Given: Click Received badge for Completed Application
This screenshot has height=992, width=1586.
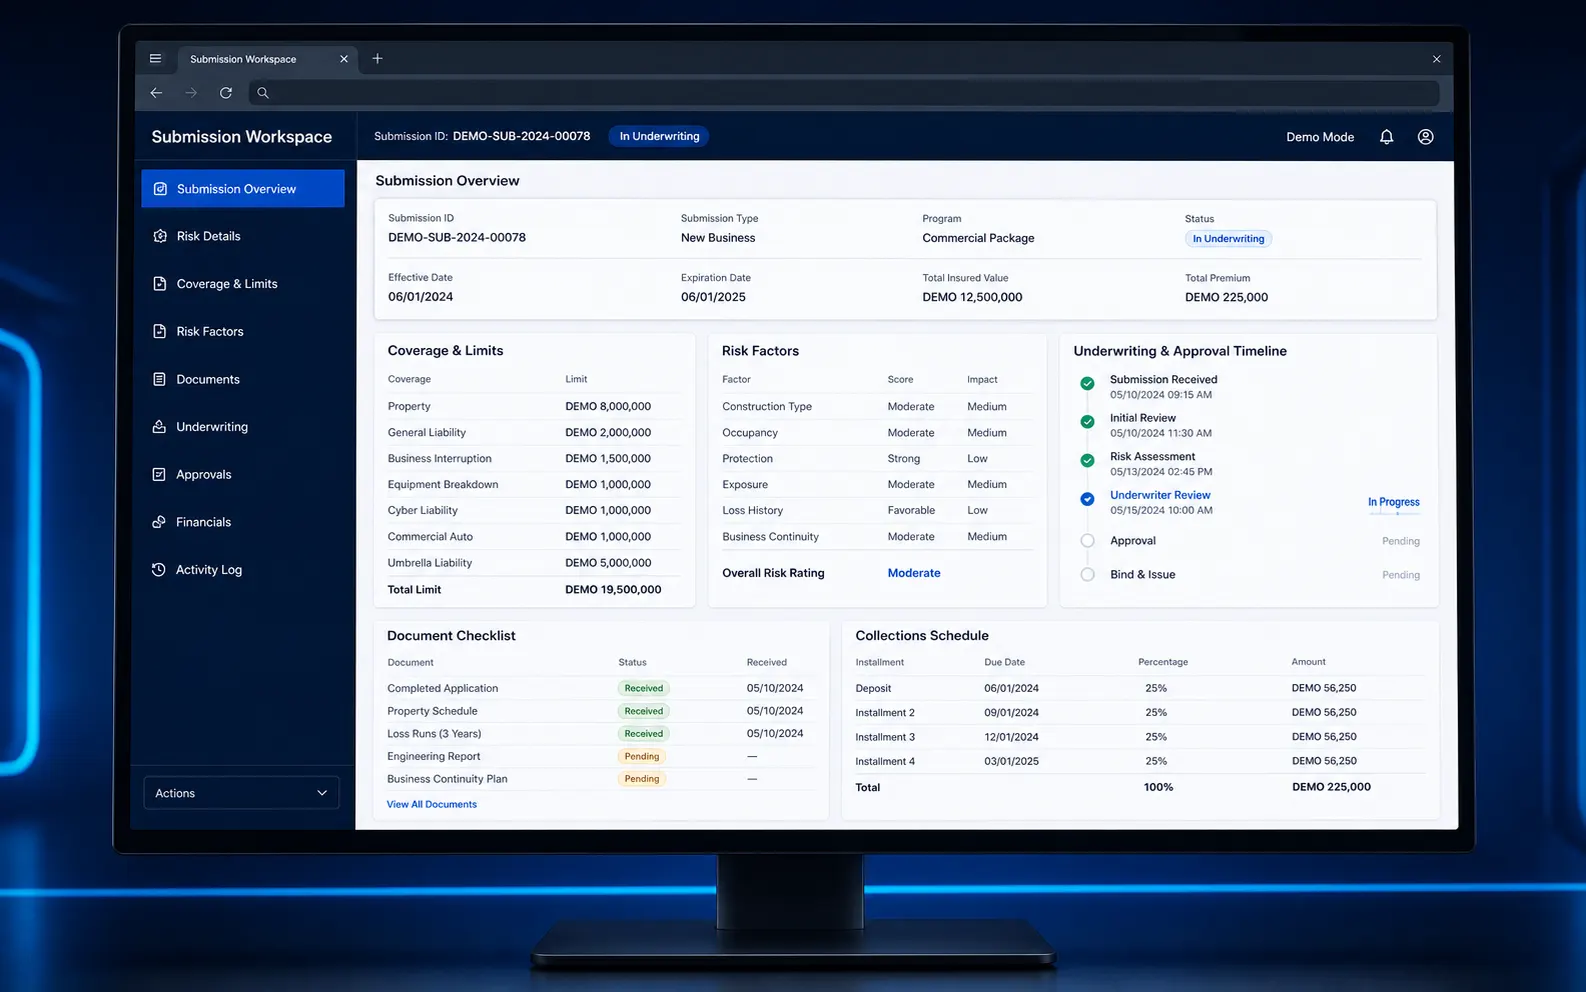Looking at the screenshot, I should pos(644,688).
